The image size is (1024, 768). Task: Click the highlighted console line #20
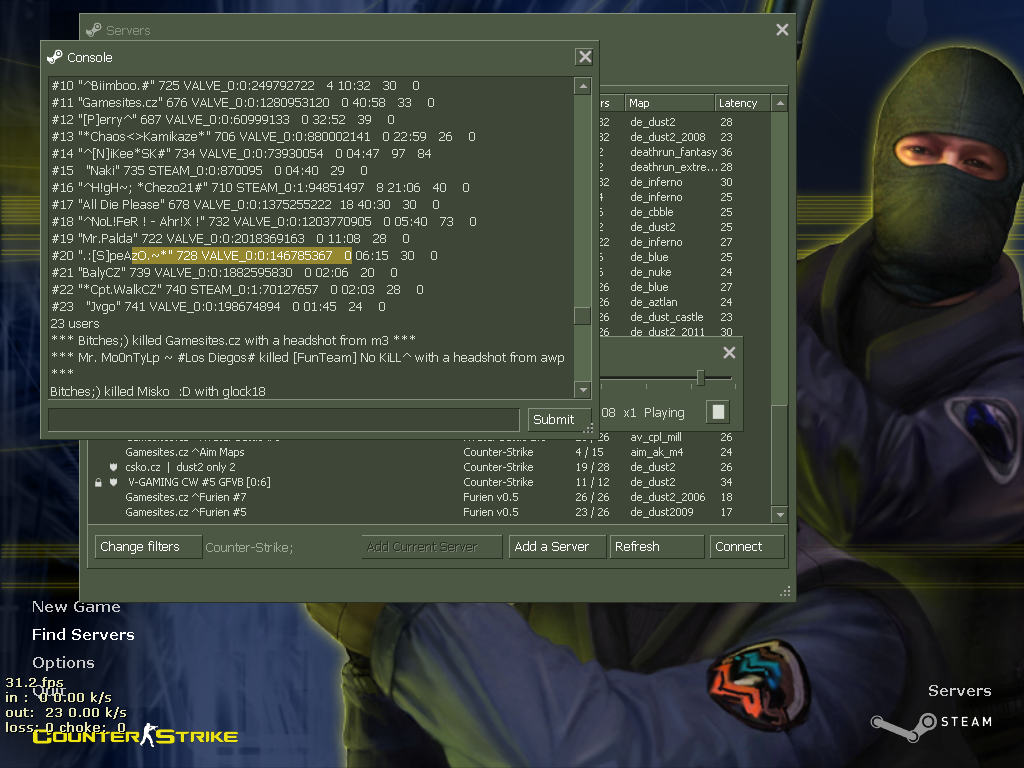point(245,255)
